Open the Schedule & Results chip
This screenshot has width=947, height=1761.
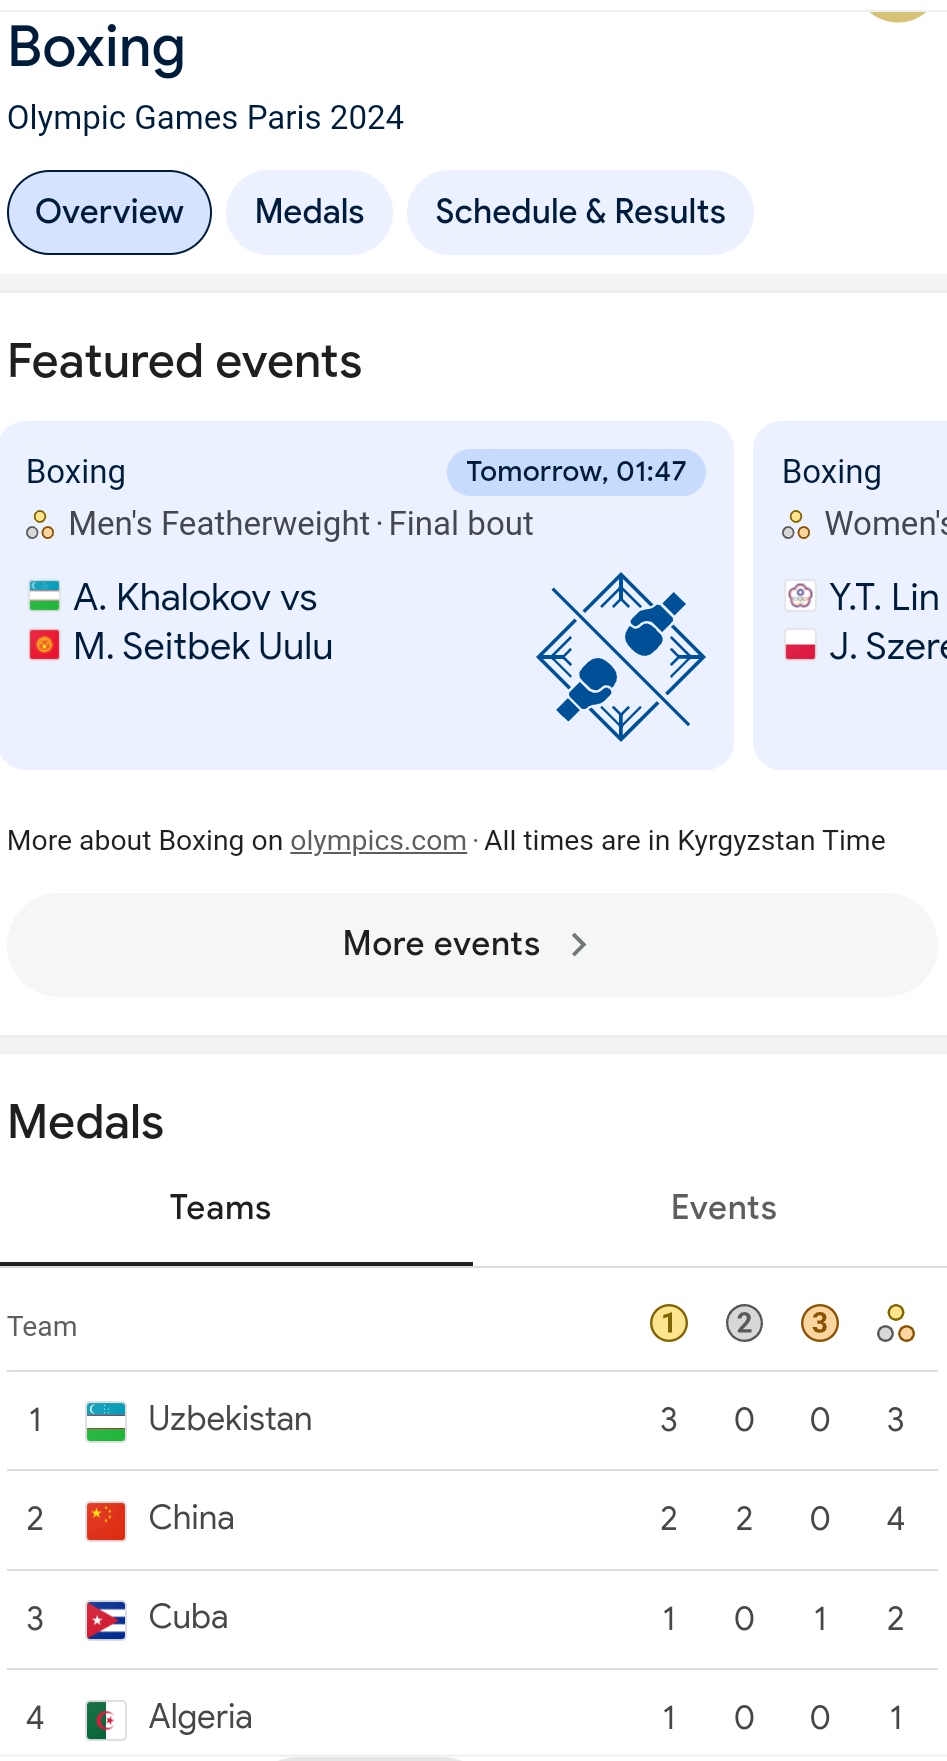pos(580,212)
